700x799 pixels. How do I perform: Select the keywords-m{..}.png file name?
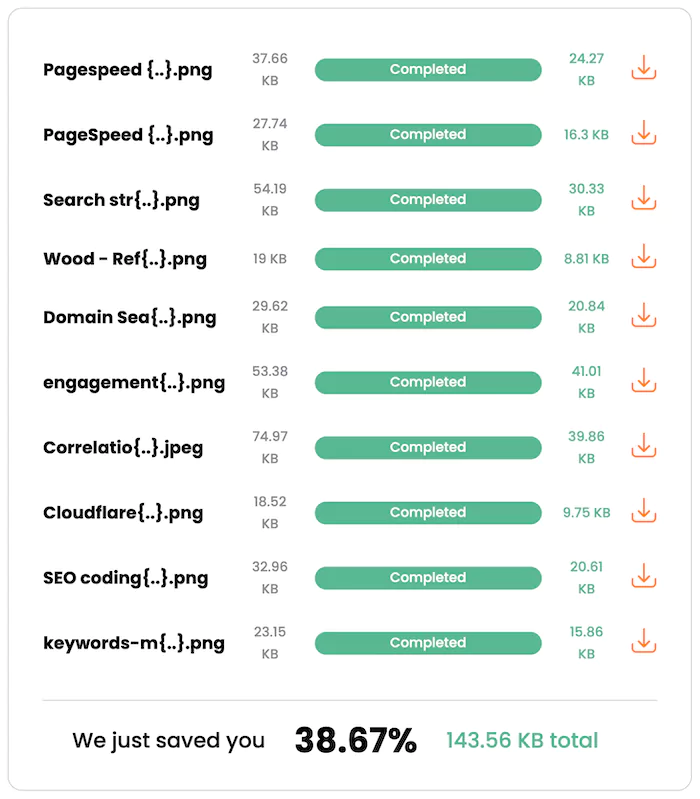click(134, 643)
